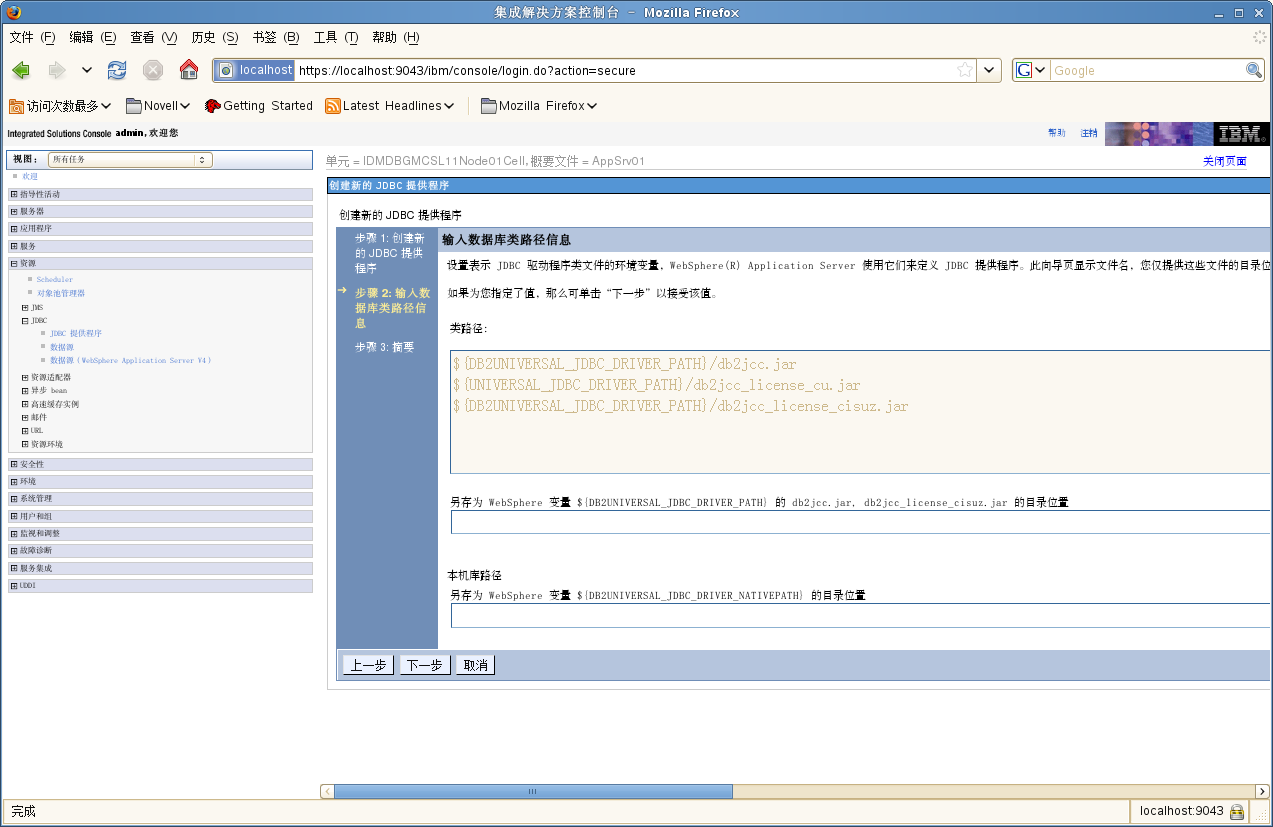Click the DB2UNIVERSAL_JDBC_DRIVER_PATH directory field

[860, 522]
